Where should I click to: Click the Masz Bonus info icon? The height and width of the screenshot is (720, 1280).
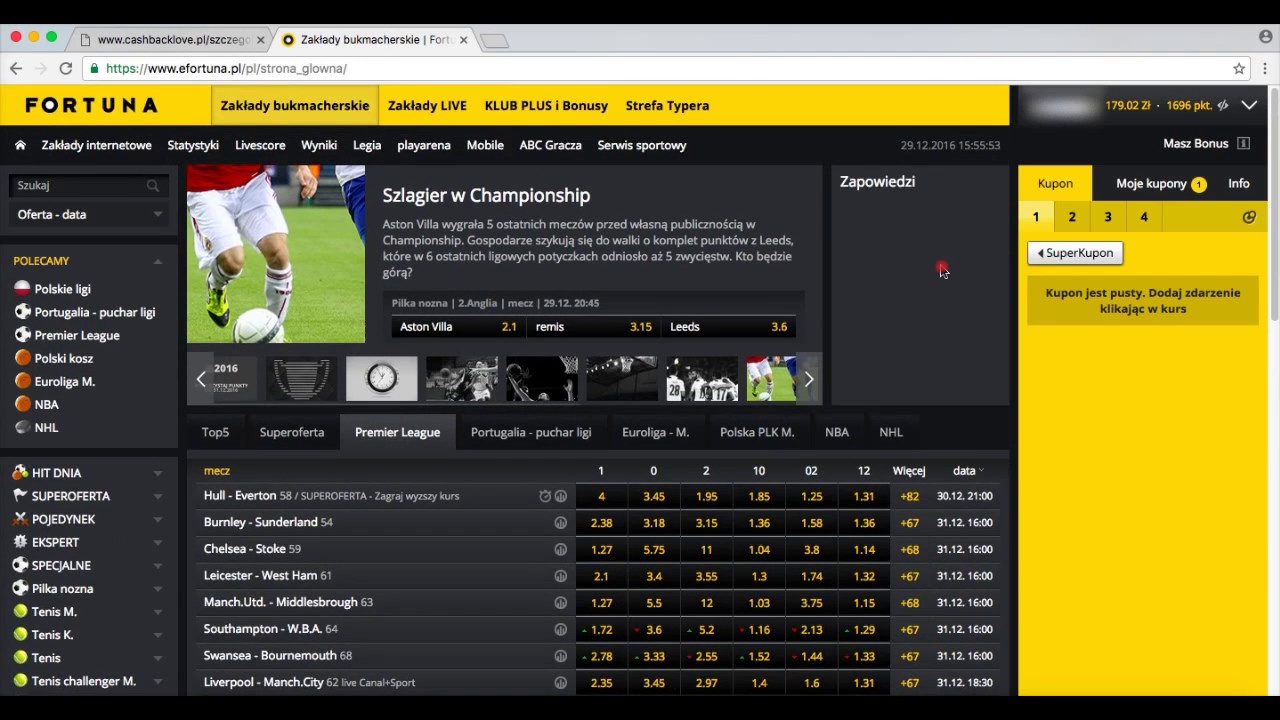[x=1243, y=144]
